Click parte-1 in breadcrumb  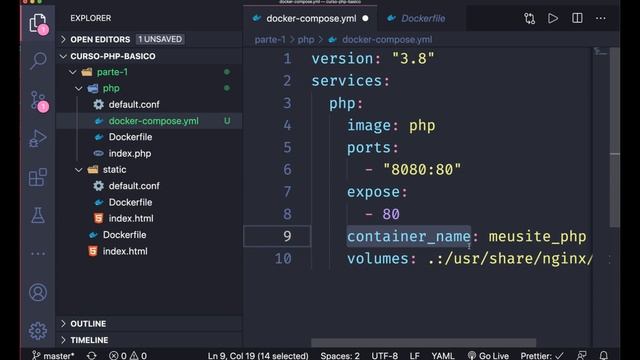tap(270, 40)
